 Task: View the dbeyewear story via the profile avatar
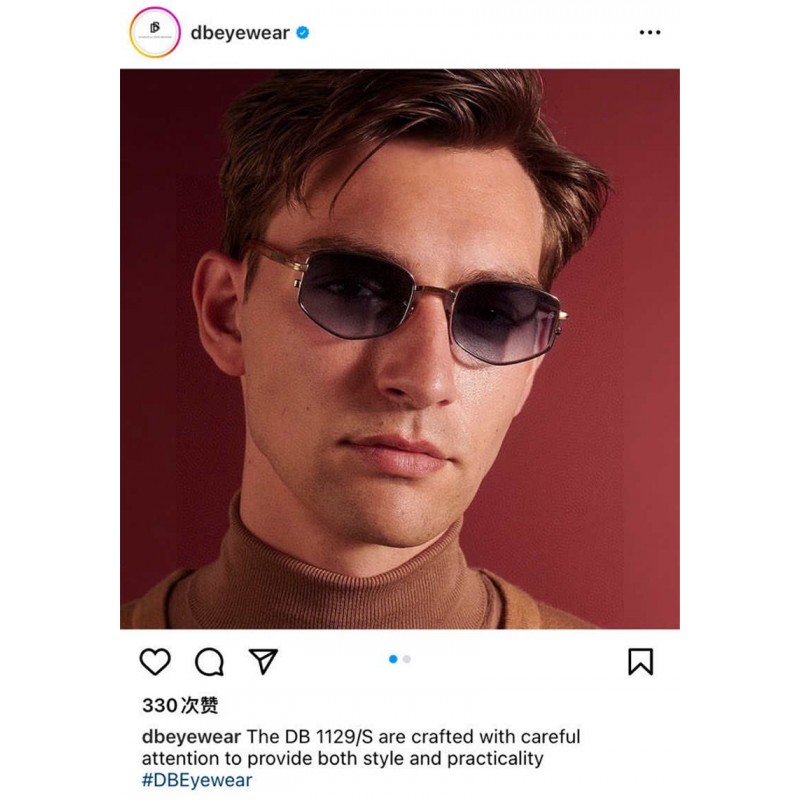click(x=155, y=33)
